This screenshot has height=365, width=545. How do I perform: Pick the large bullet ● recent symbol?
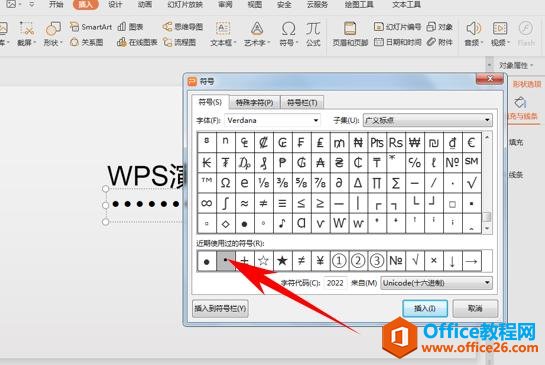click(x=206, y=261)
